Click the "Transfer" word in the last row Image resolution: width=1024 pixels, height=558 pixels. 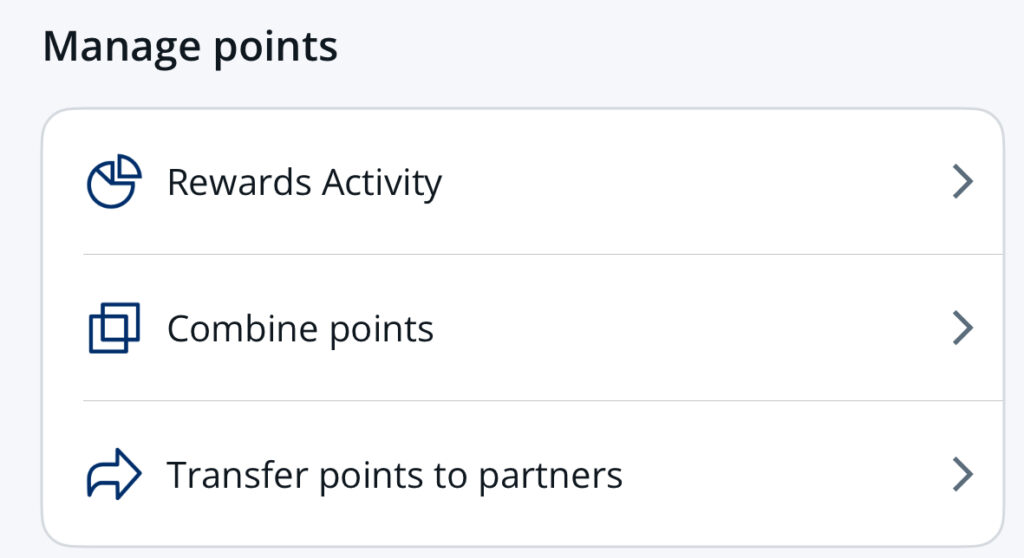coord(237,474)
